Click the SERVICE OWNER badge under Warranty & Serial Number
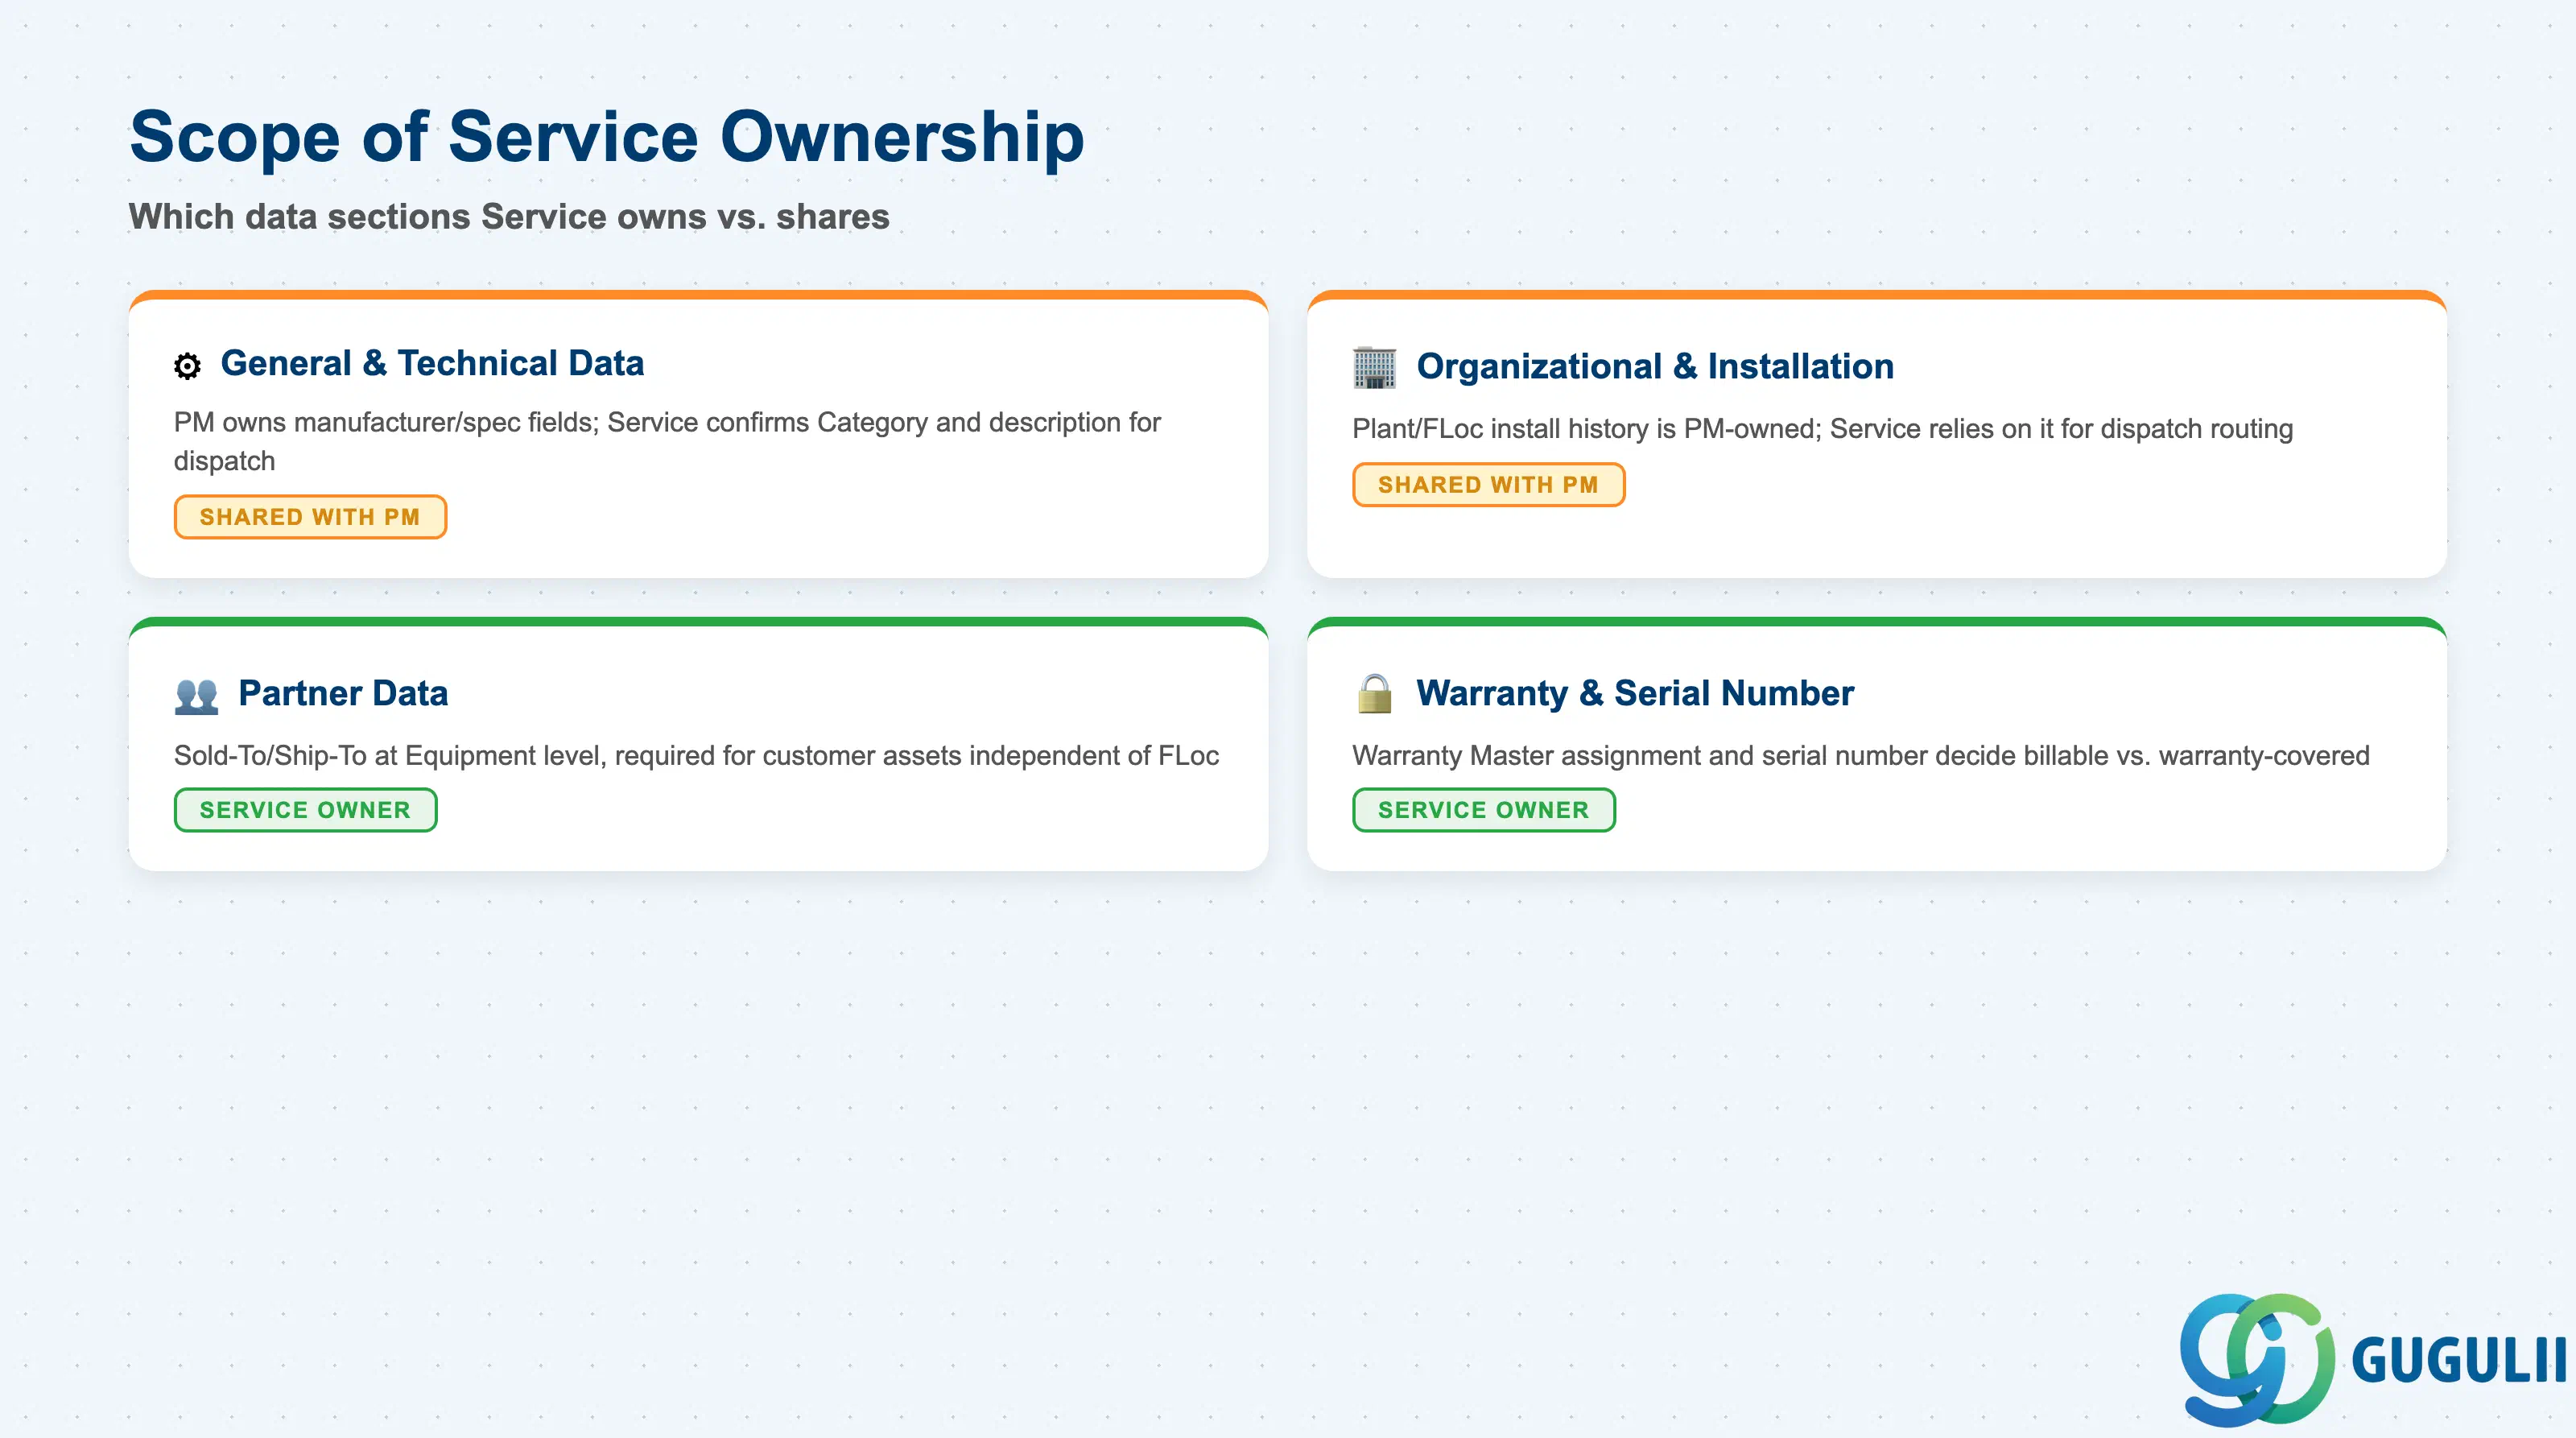This screenshot has width=2576, height=1438. 1483,810
